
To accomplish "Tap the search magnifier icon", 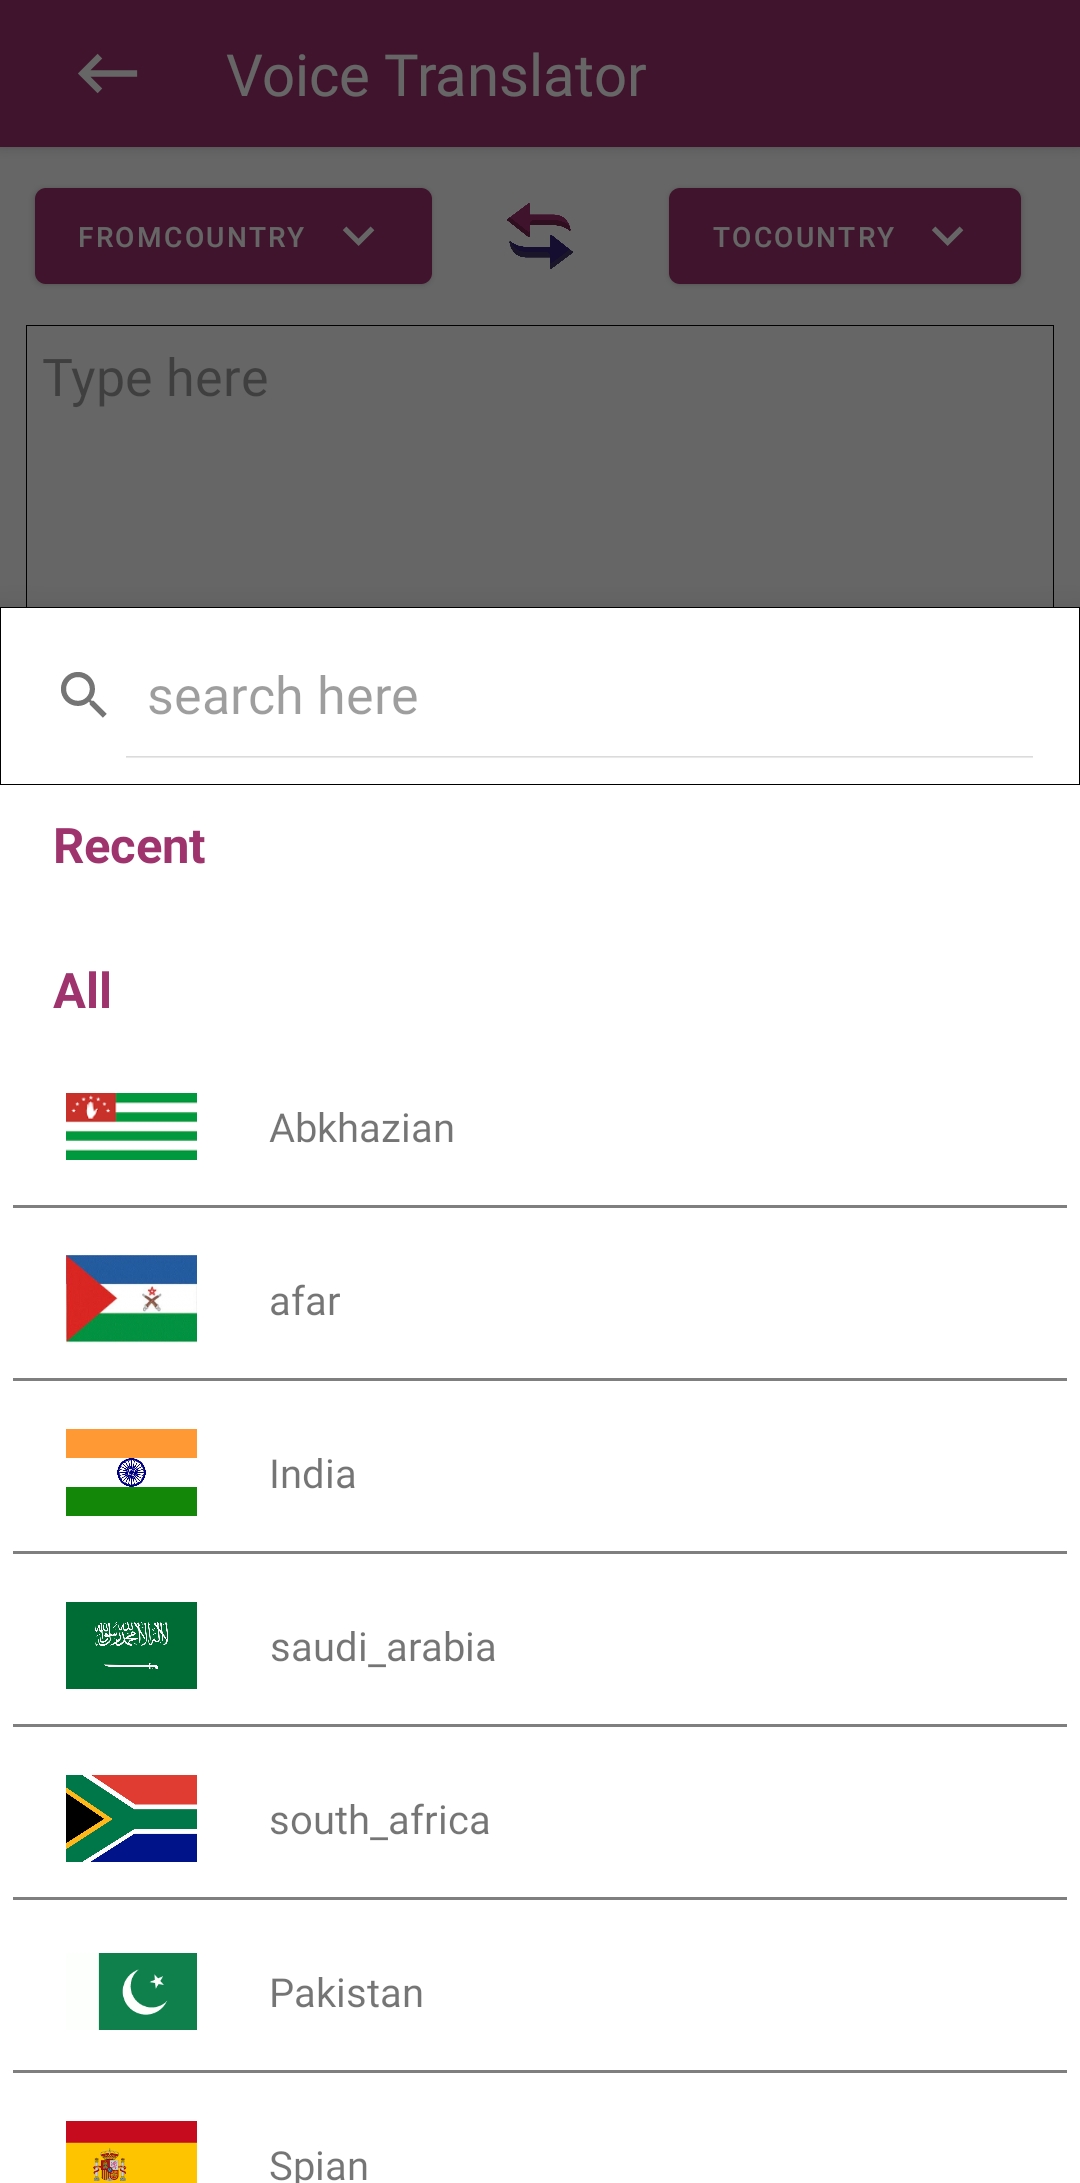I will [84, 695].
